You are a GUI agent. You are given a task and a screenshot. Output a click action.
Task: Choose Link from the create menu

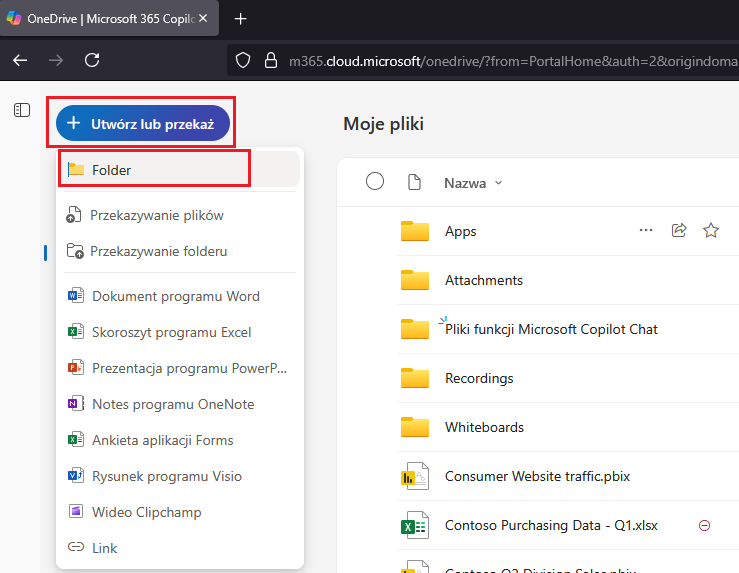[180, 548]
